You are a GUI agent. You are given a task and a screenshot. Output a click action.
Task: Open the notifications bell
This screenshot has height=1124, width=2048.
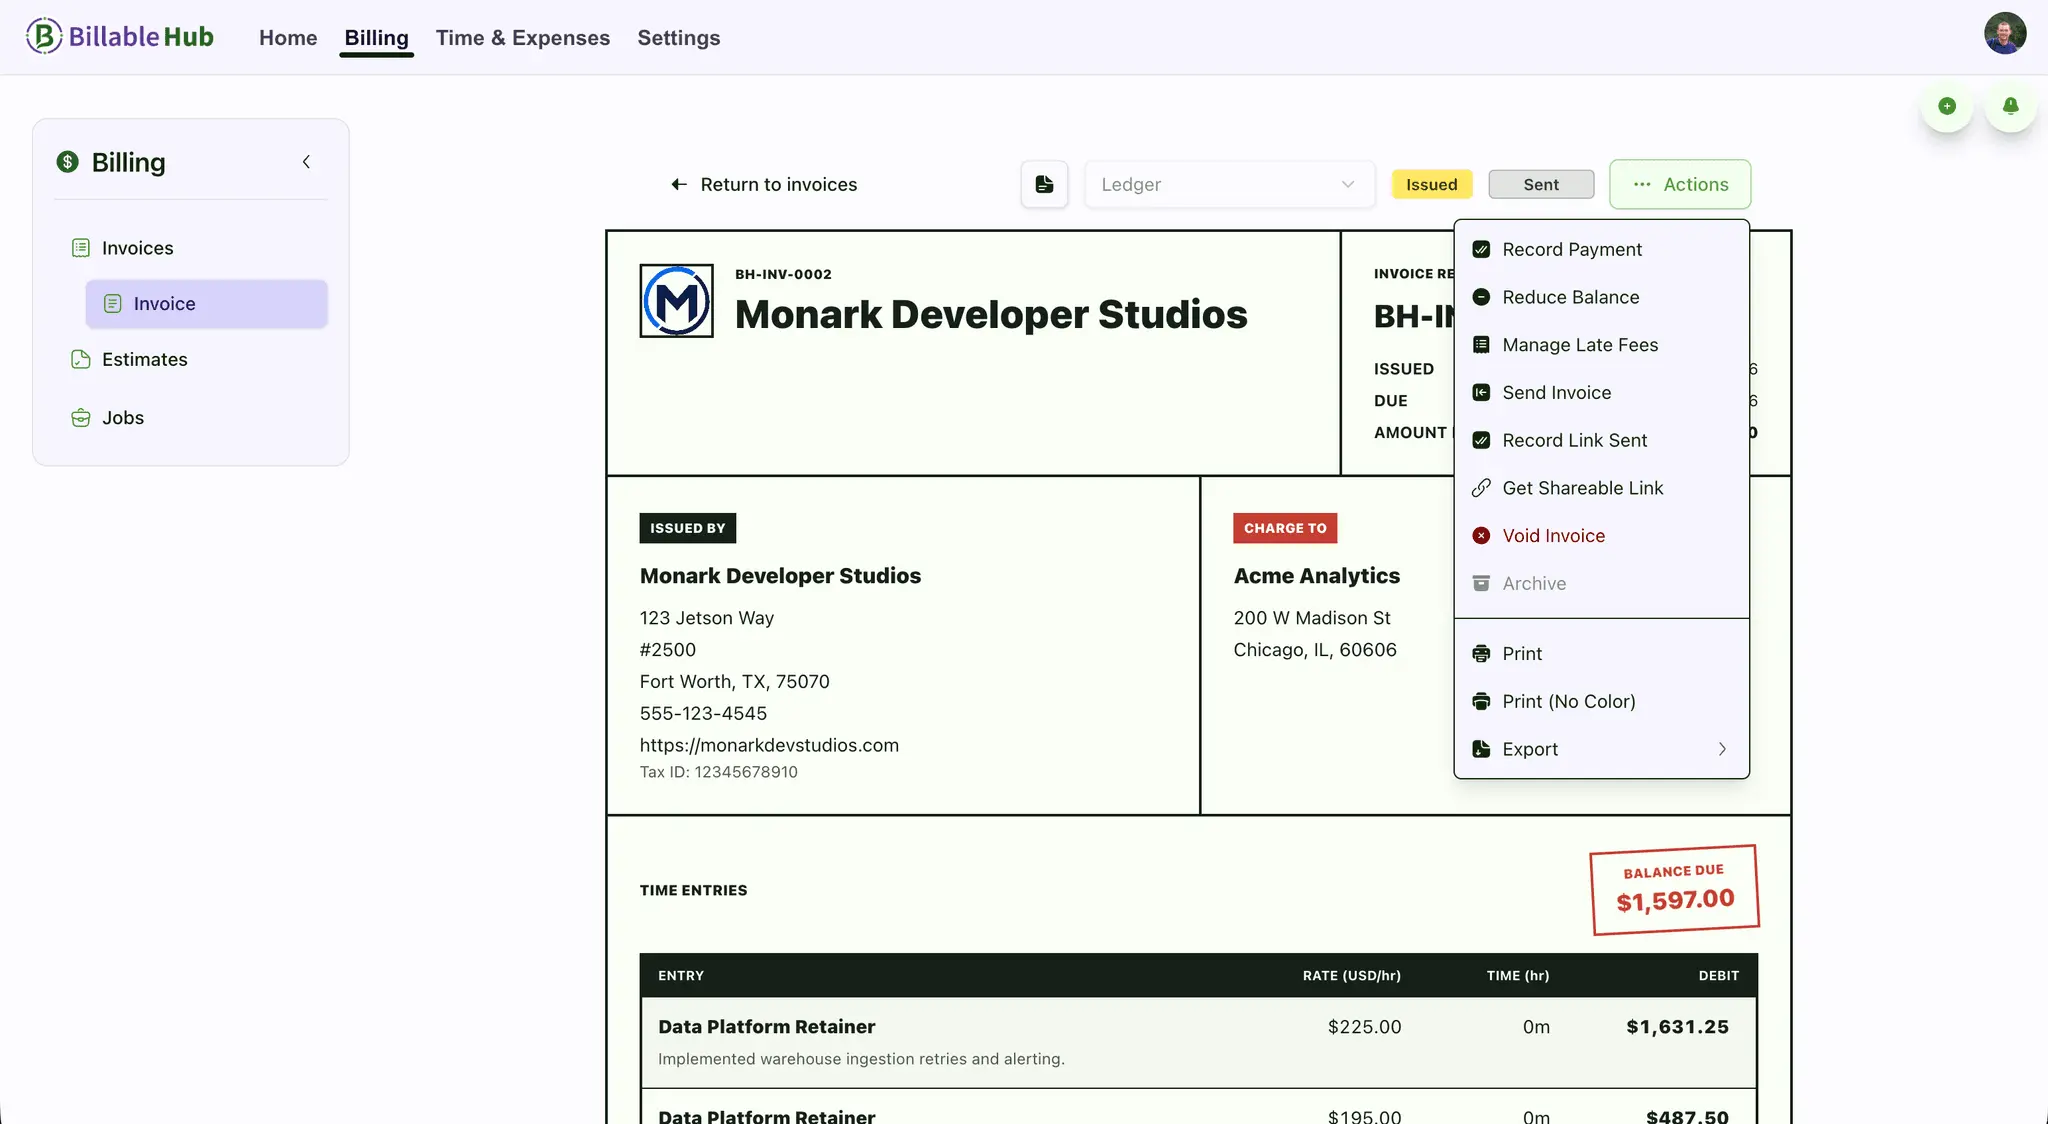[x=2011, y=106]
